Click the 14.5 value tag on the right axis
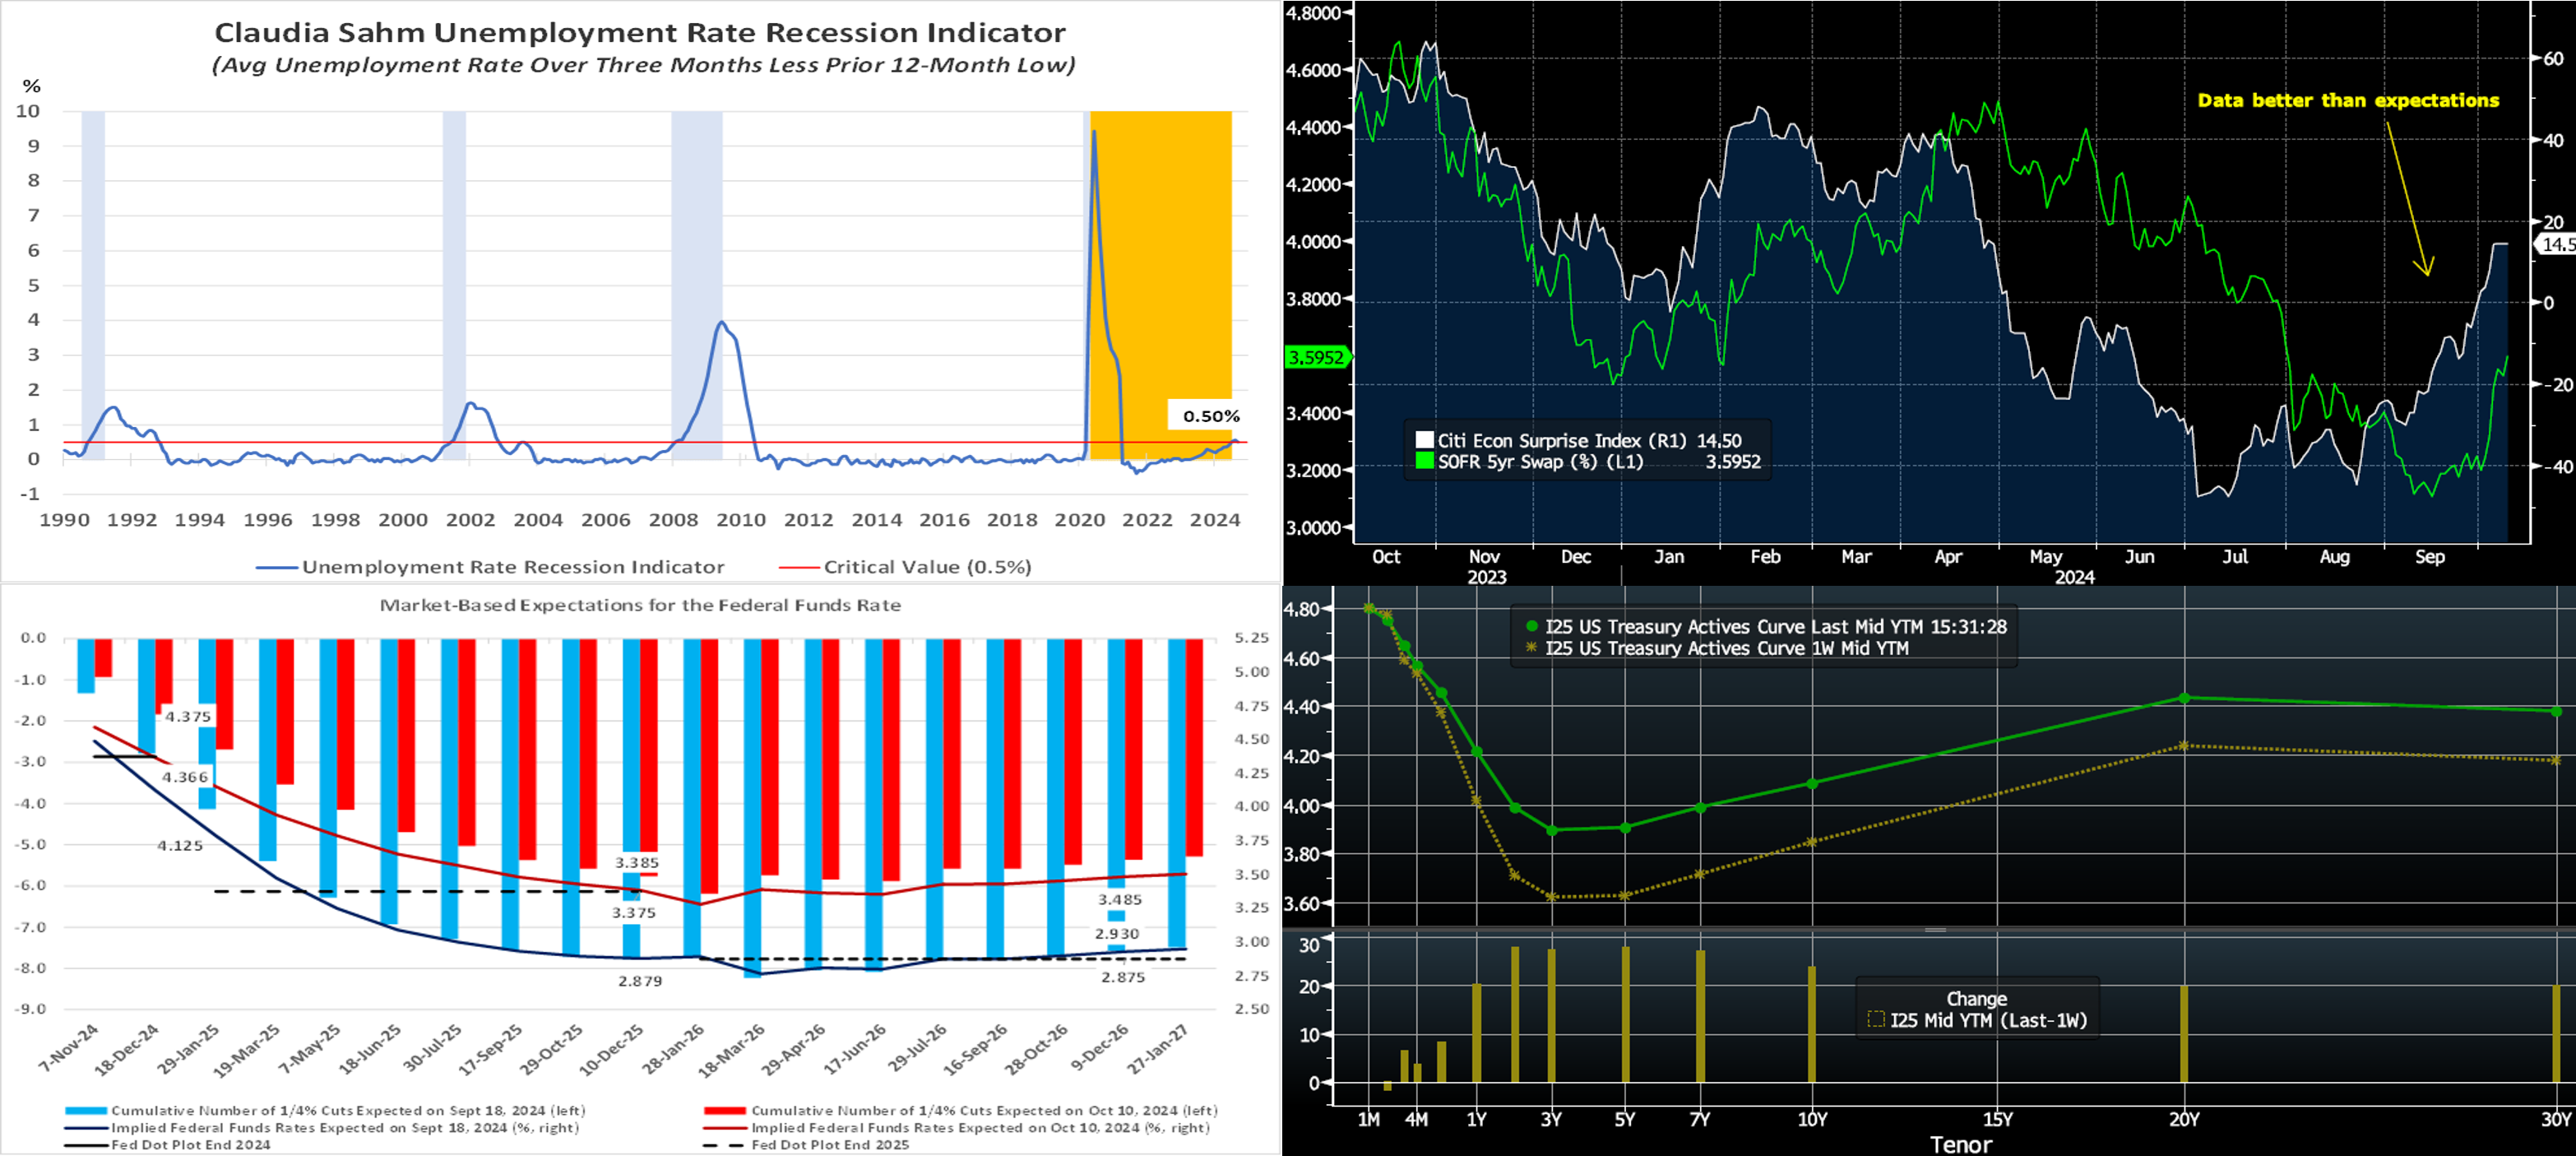Screen dimensions: 2576x1156 pyautogui.click(x=2557, y=244)
